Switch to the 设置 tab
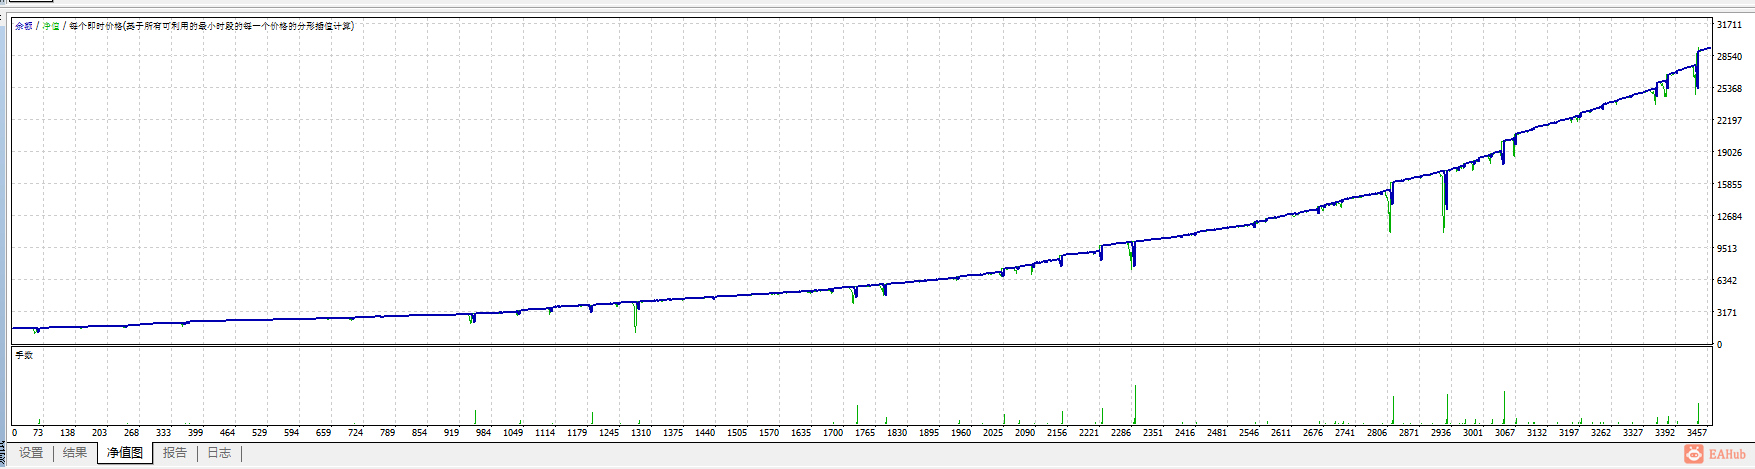This screenshot has width=1755, height=469. [32, 453]
